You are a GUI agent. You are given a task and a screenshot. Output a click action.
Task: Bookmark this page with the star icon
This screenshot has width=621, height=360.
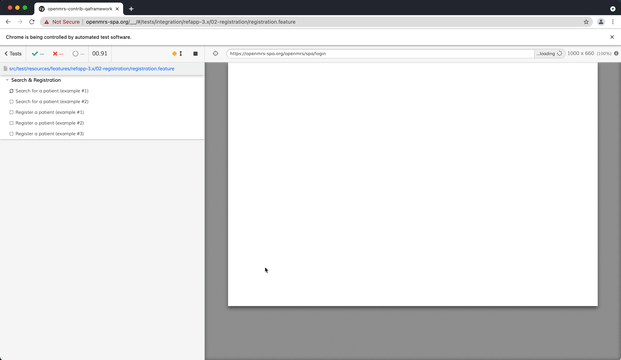point(586,22)
